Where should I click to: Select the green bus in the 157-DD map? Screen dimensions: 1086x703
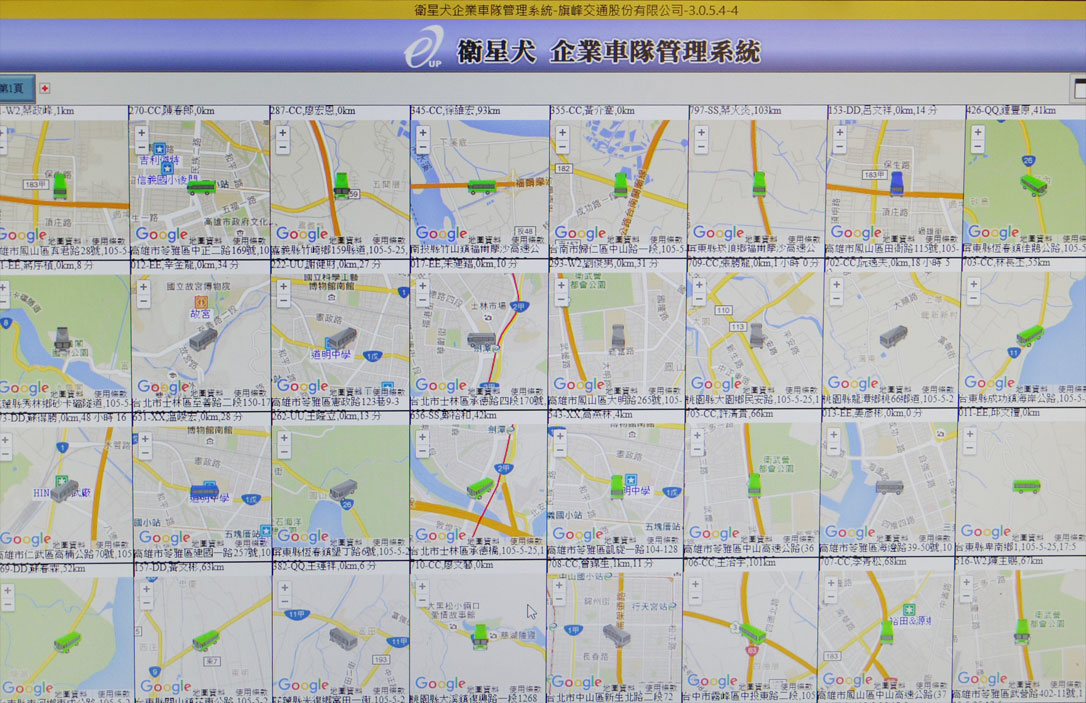click(x=206, y=641)
